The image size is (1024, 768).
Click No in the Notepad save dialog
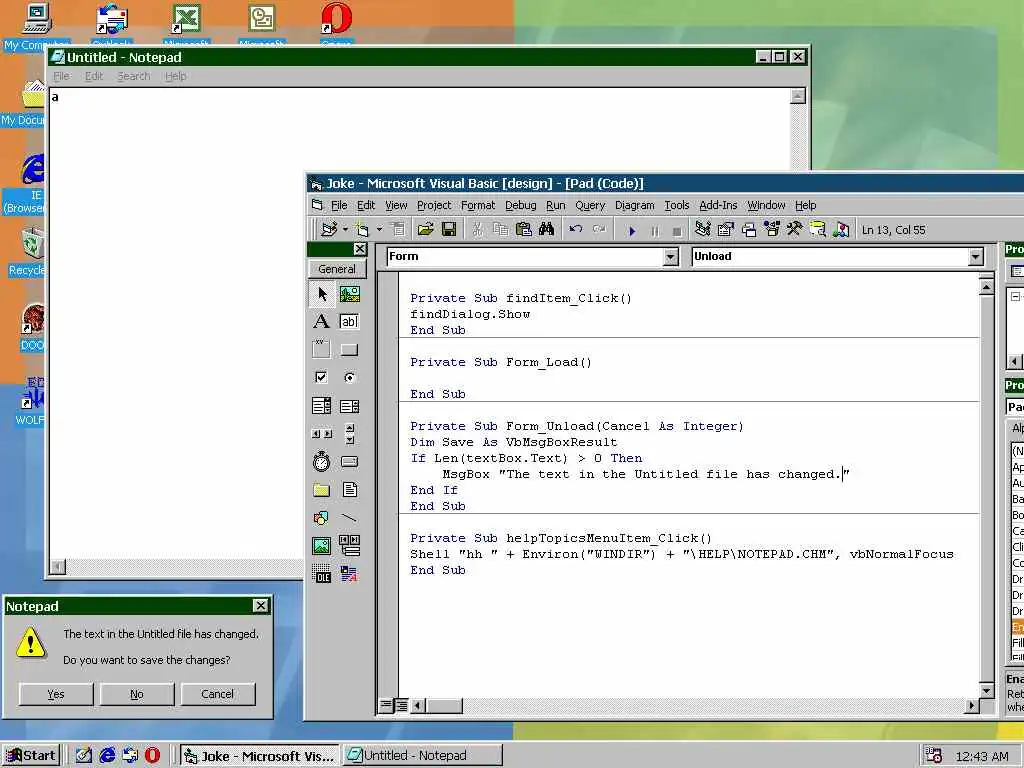pos(137,694)
